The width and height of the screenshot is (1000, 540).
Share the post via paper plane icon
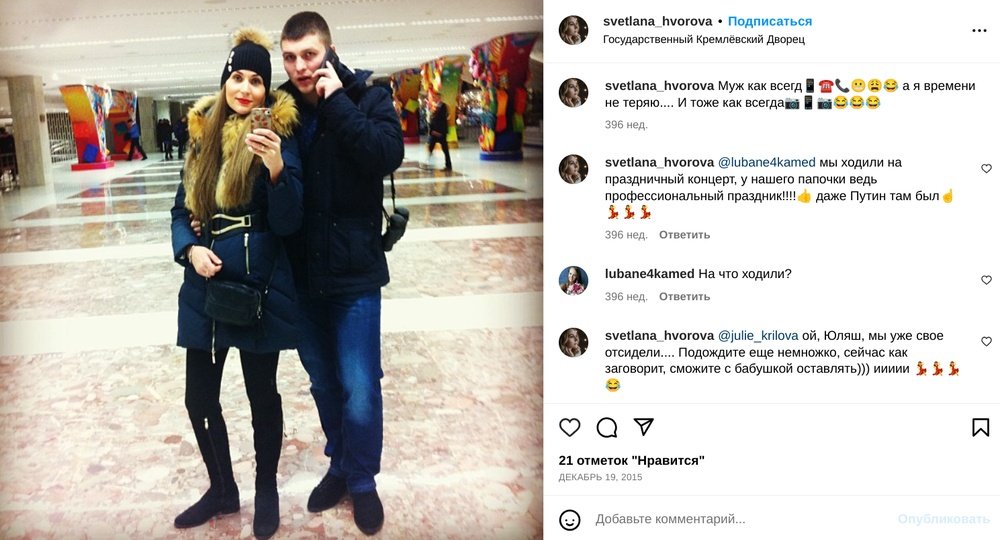(643, 427)
